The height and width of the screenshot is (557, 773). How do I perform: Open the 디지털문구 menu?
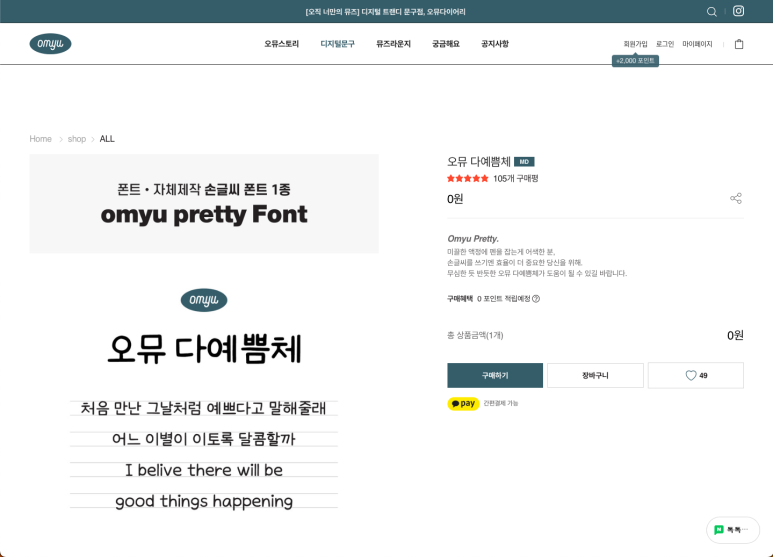tap(337, 44)
